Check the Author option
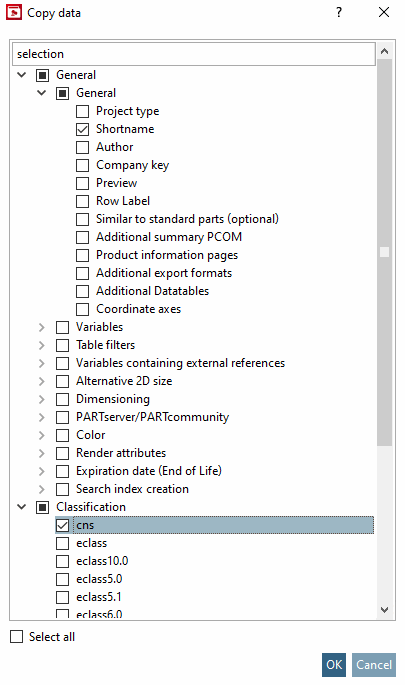405x685 pixels. pyautogui.click(x=83, y=147)
